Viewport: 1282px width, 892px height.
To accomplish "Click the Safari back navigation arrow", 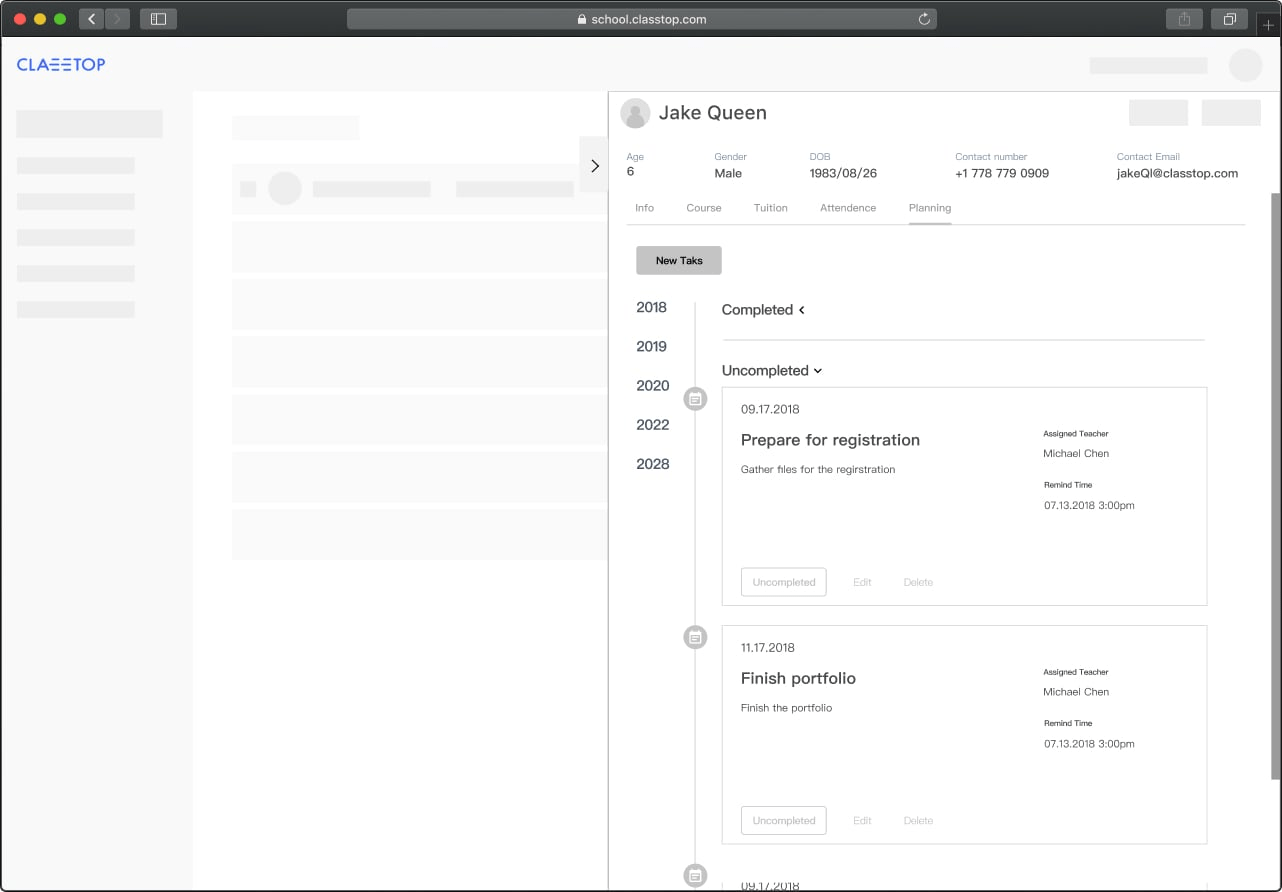I will click(92, 19).
